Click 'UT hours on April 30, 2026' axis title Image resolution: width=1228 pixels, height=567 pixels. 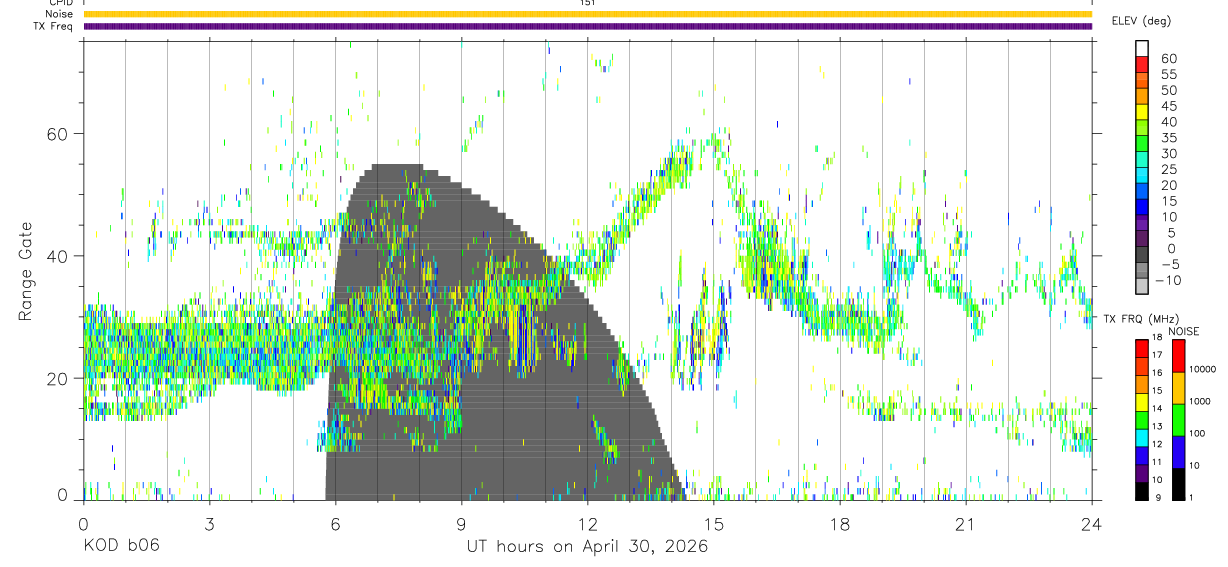pyautogui.click(x=588, y=547)
